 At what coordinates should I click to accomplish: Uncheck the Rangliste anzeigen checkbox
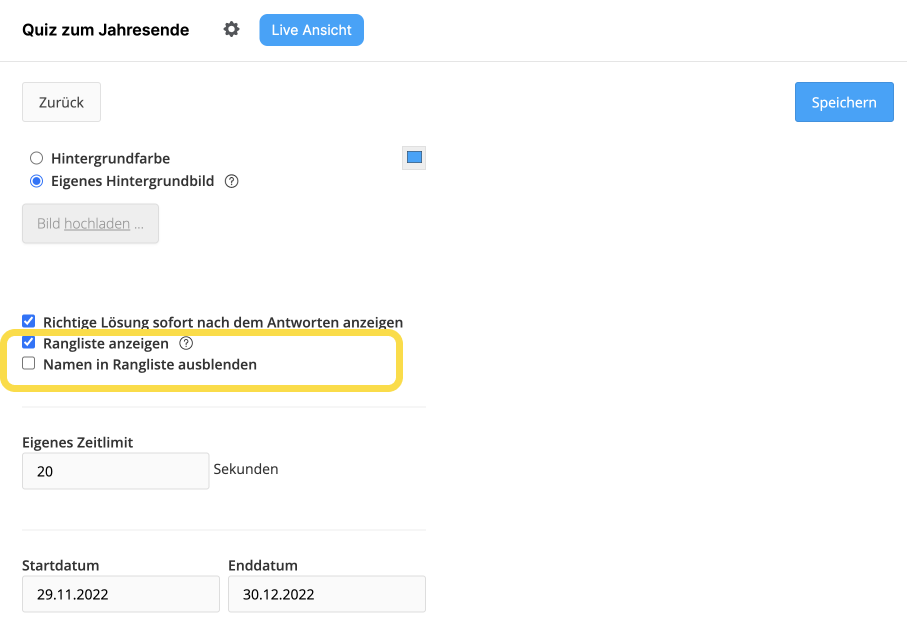click(x=28, y=342)
